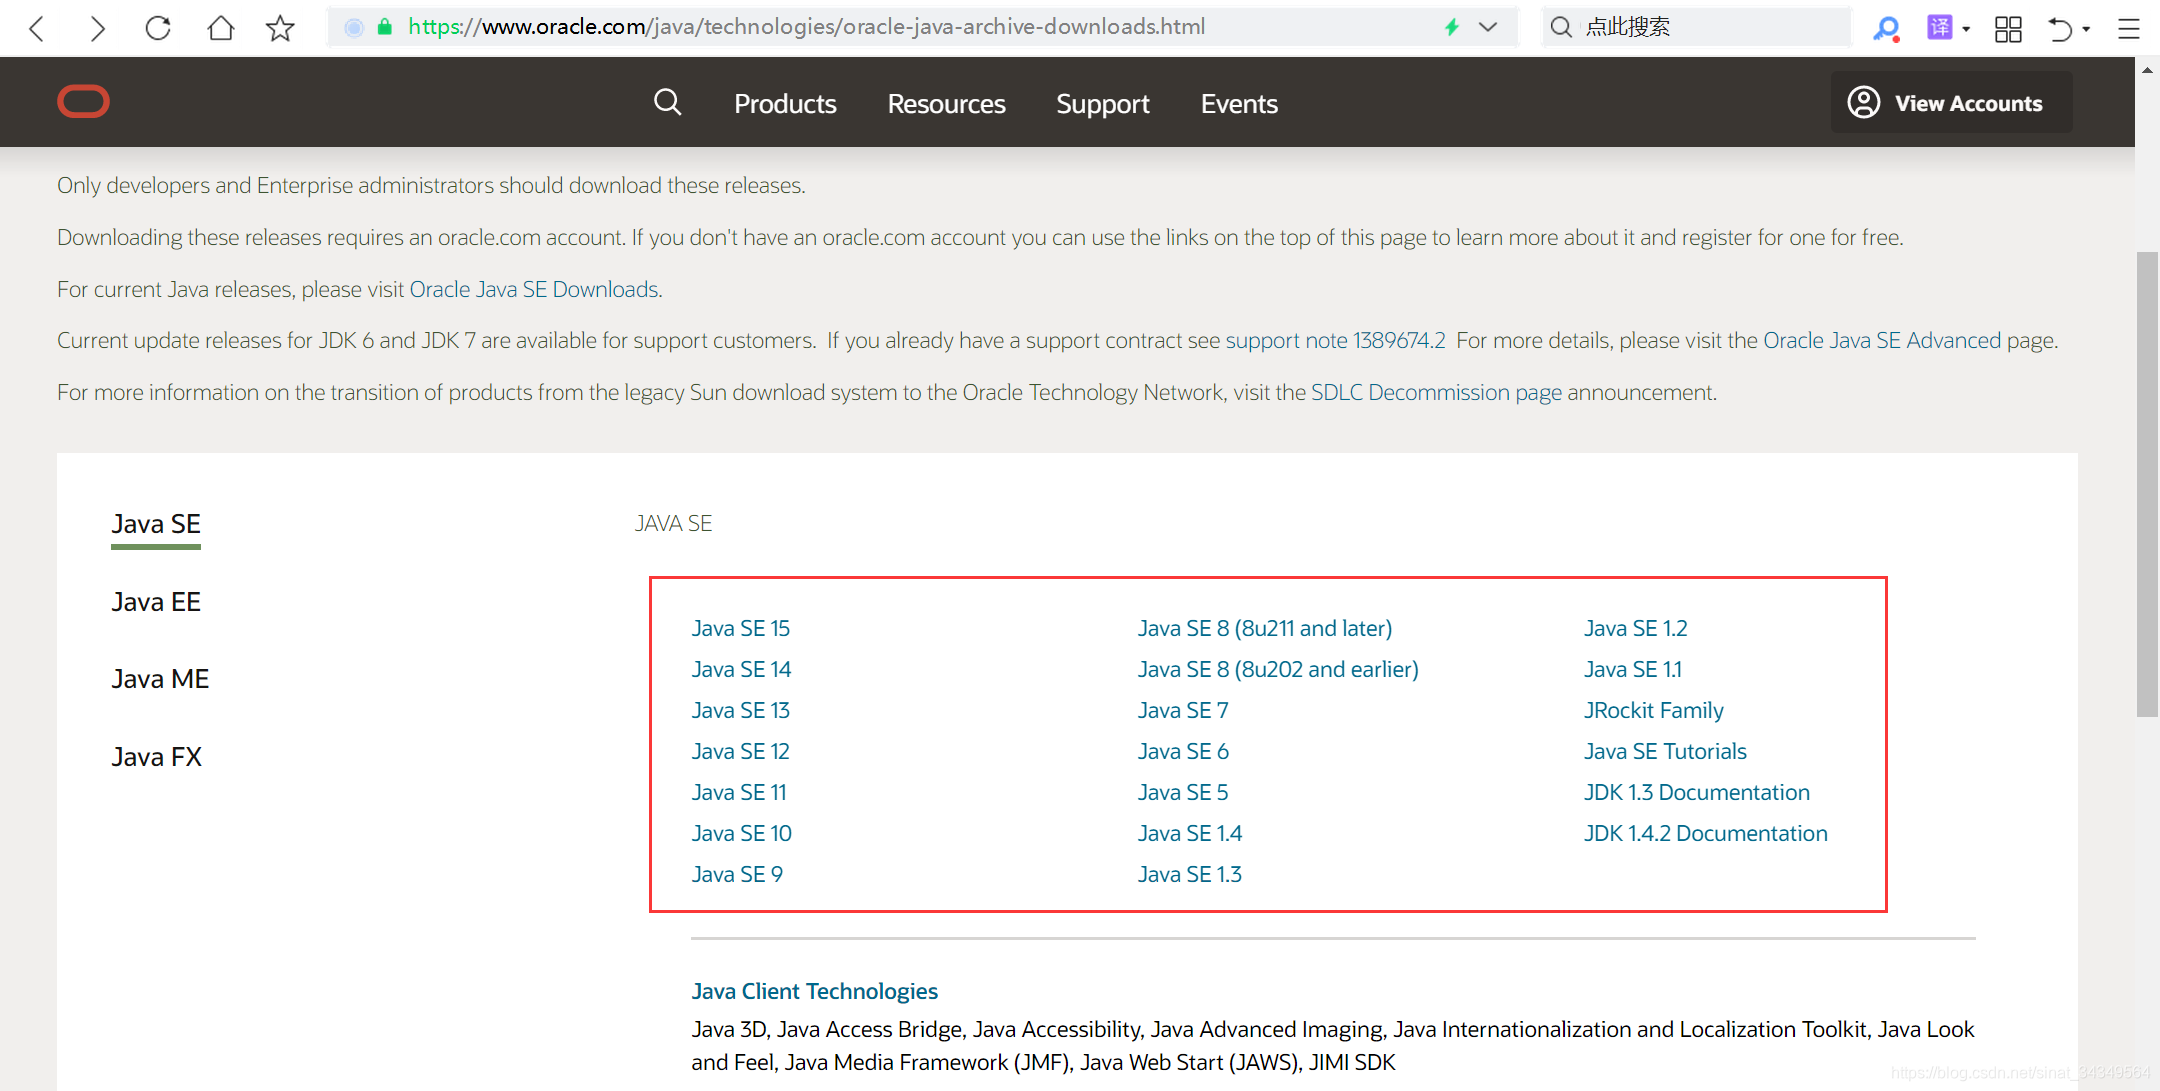The height and width of the screenshot is (1091, 2160).
Task: Open the browser home page icon
Action: coord(220,28)
